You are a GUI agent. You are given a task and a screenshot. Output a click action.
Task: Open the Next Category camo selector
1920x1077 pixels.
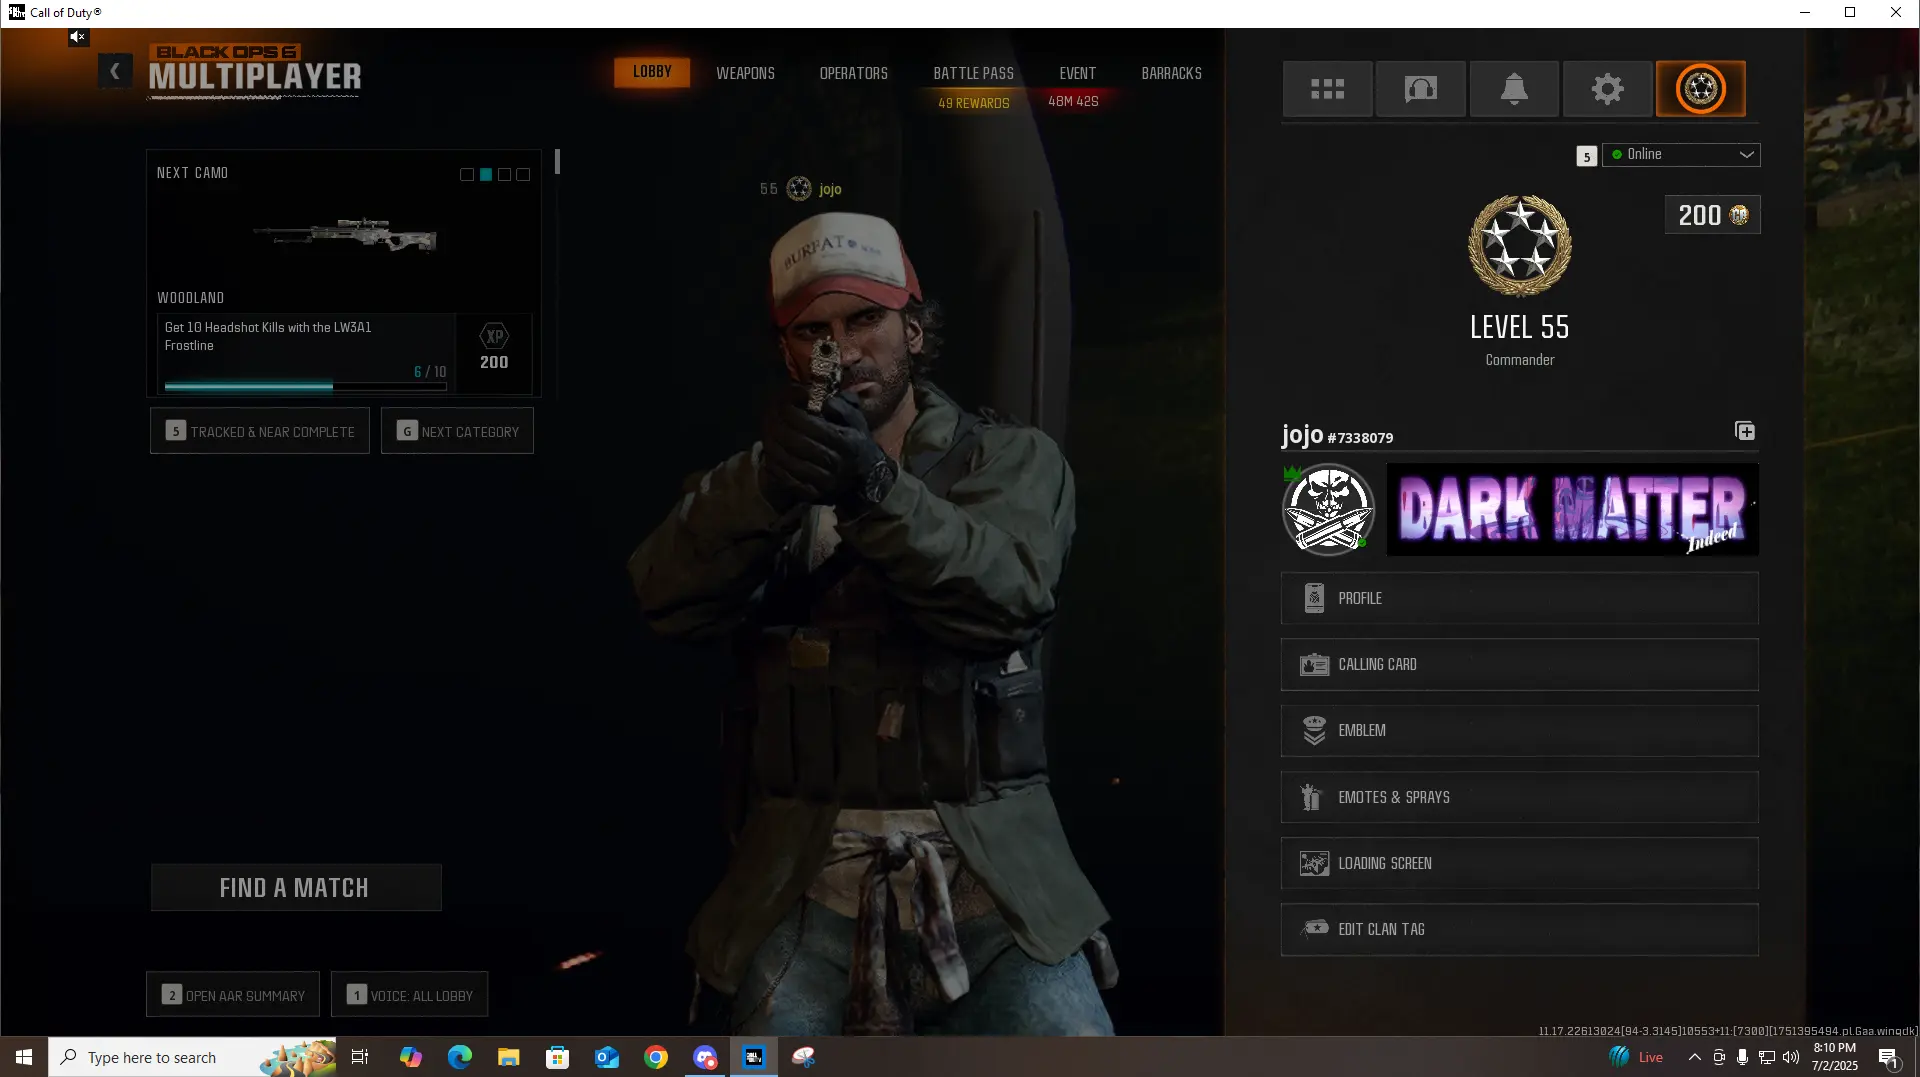click(x=457, y=431)
